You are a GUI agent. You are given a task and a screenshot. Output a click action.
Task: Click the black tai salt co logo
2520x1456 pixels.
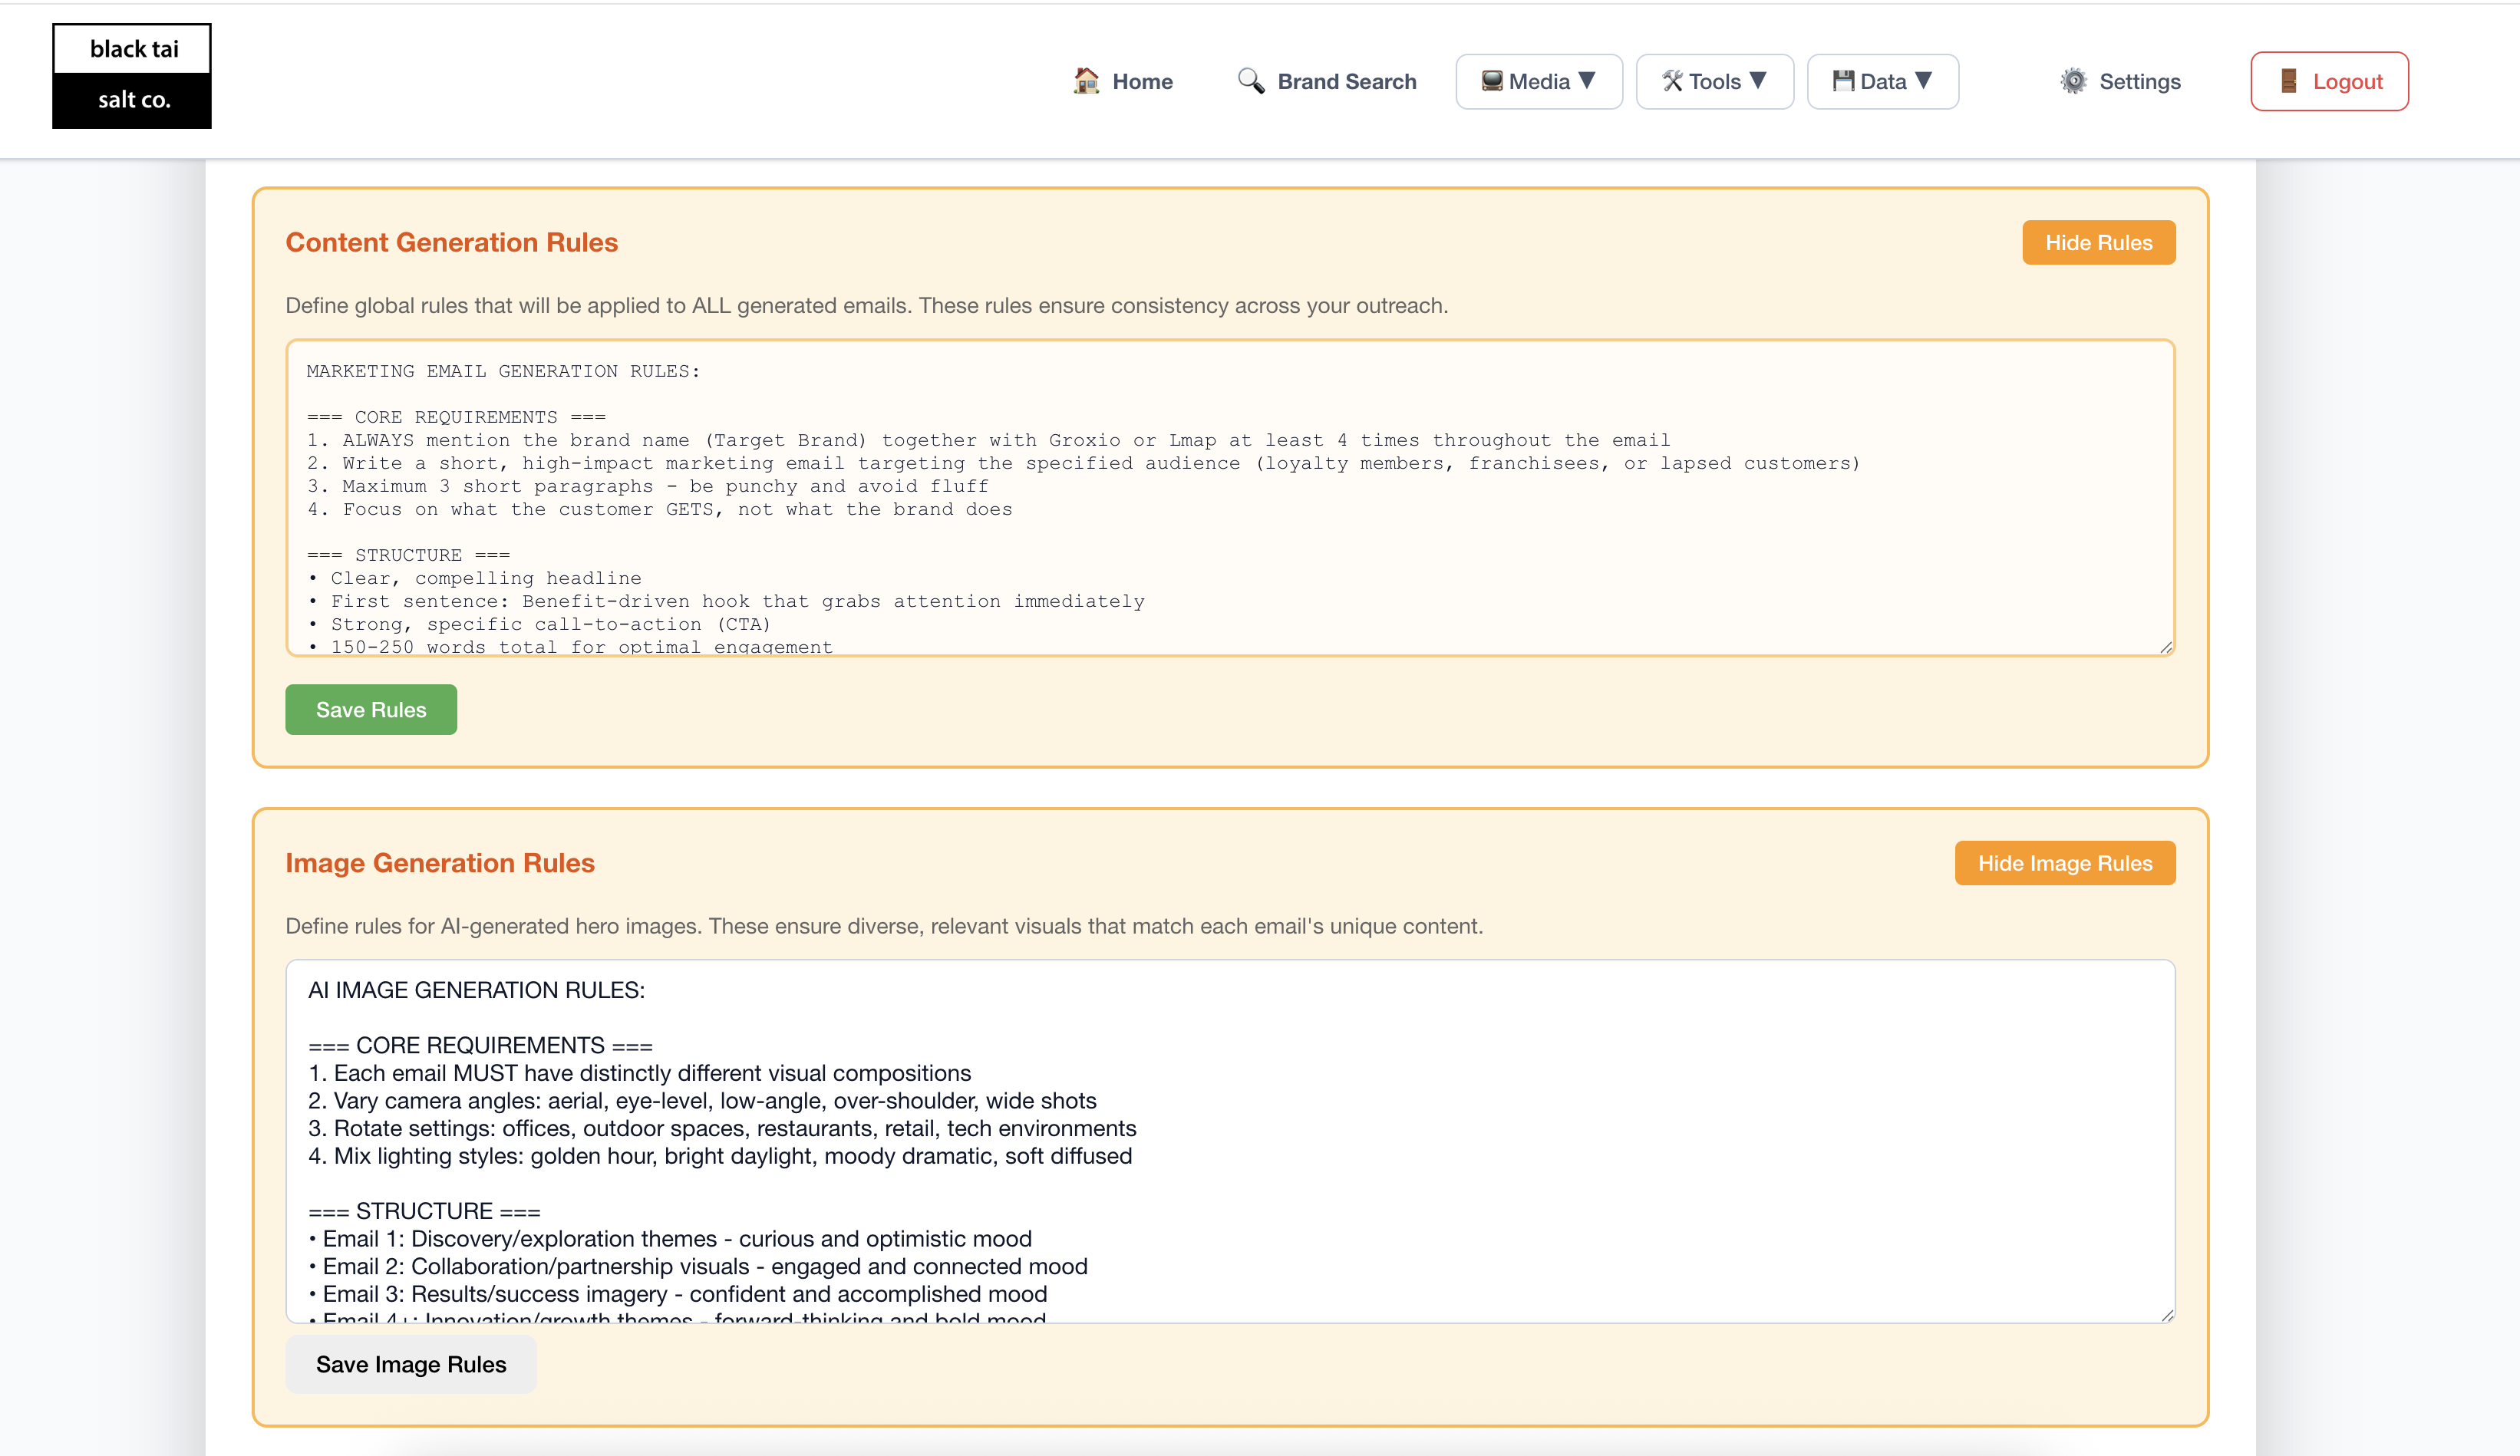point(131,75)
